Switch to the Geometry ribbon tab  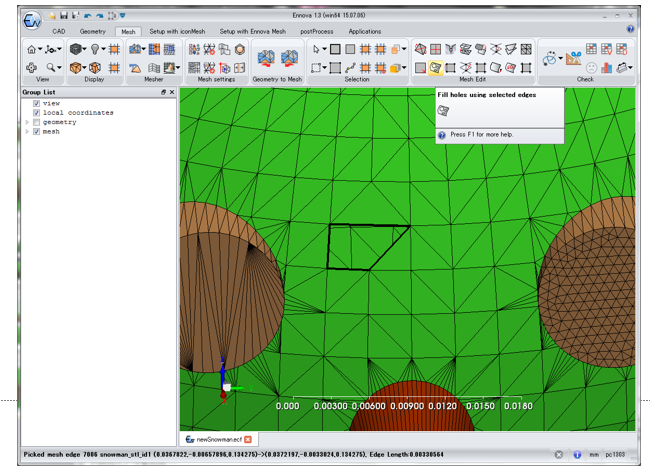pos(92,31)
